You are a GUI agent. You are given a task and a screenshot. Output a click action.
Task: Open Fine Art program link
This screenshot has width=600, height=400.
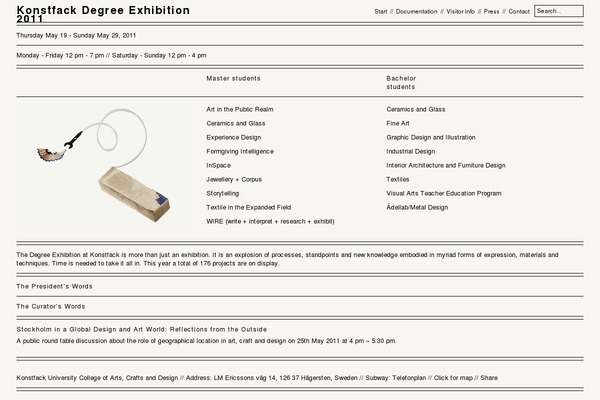pos(398,124)
